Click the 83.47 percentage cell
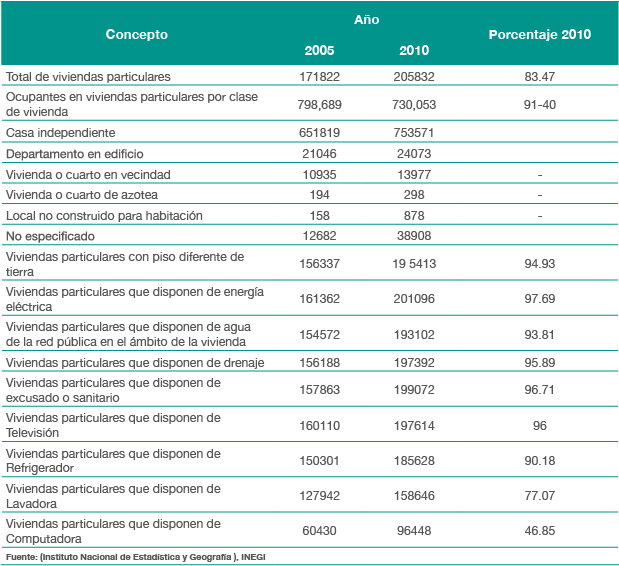Viewport: 619px width, 566px height. coord(539,76)
